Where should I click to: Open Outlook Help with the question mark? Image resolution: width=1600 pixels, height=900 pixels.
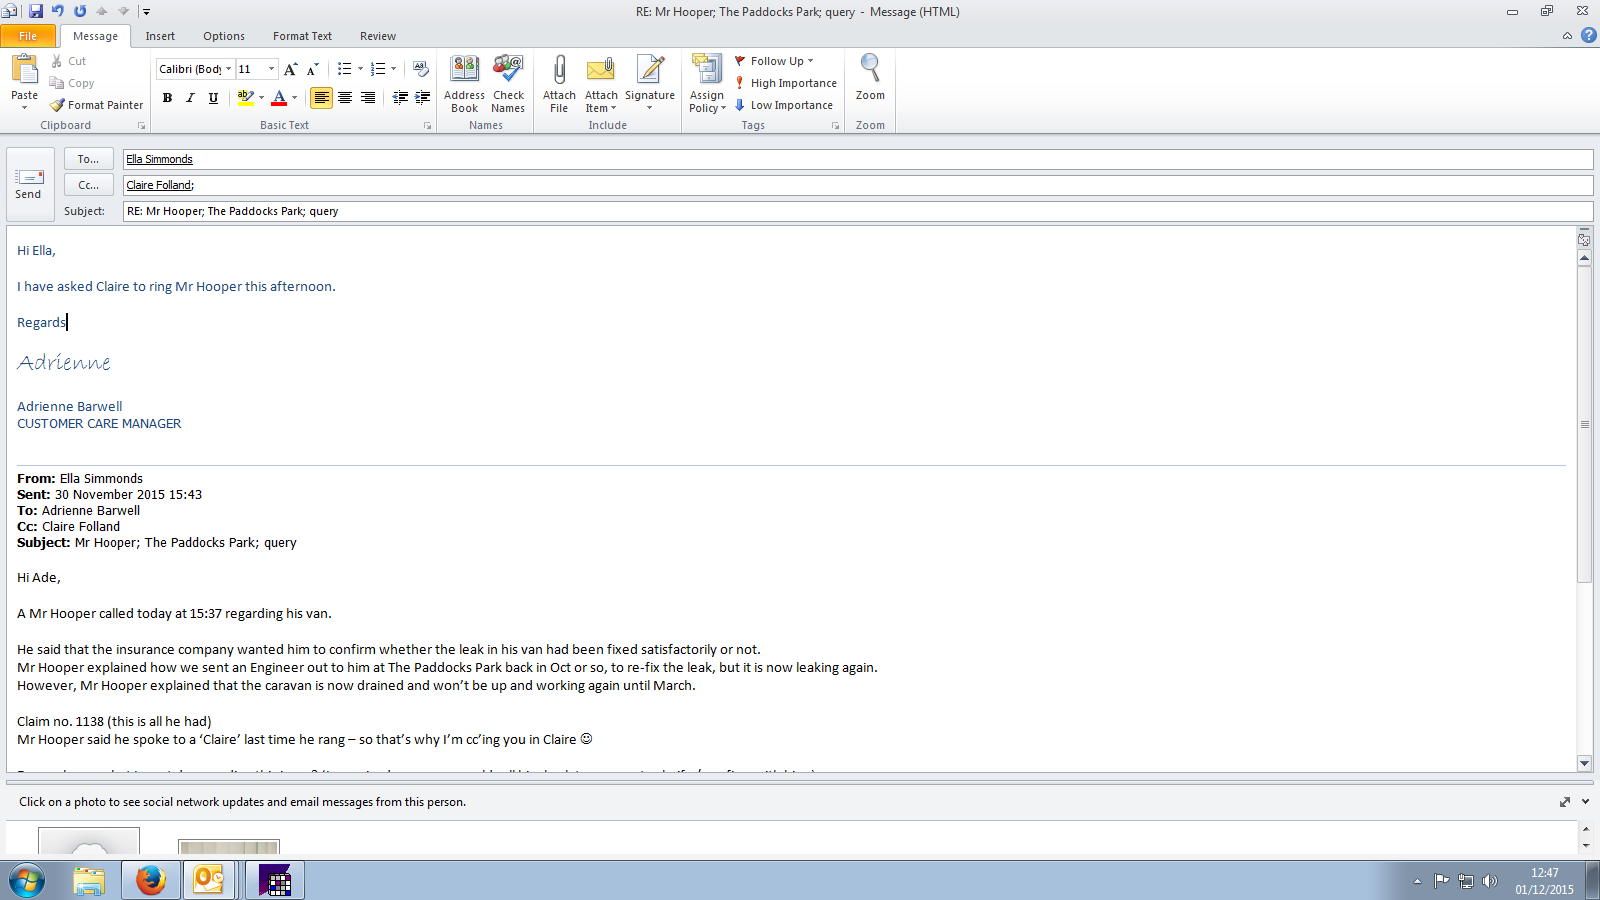[x=1588, y=35]
